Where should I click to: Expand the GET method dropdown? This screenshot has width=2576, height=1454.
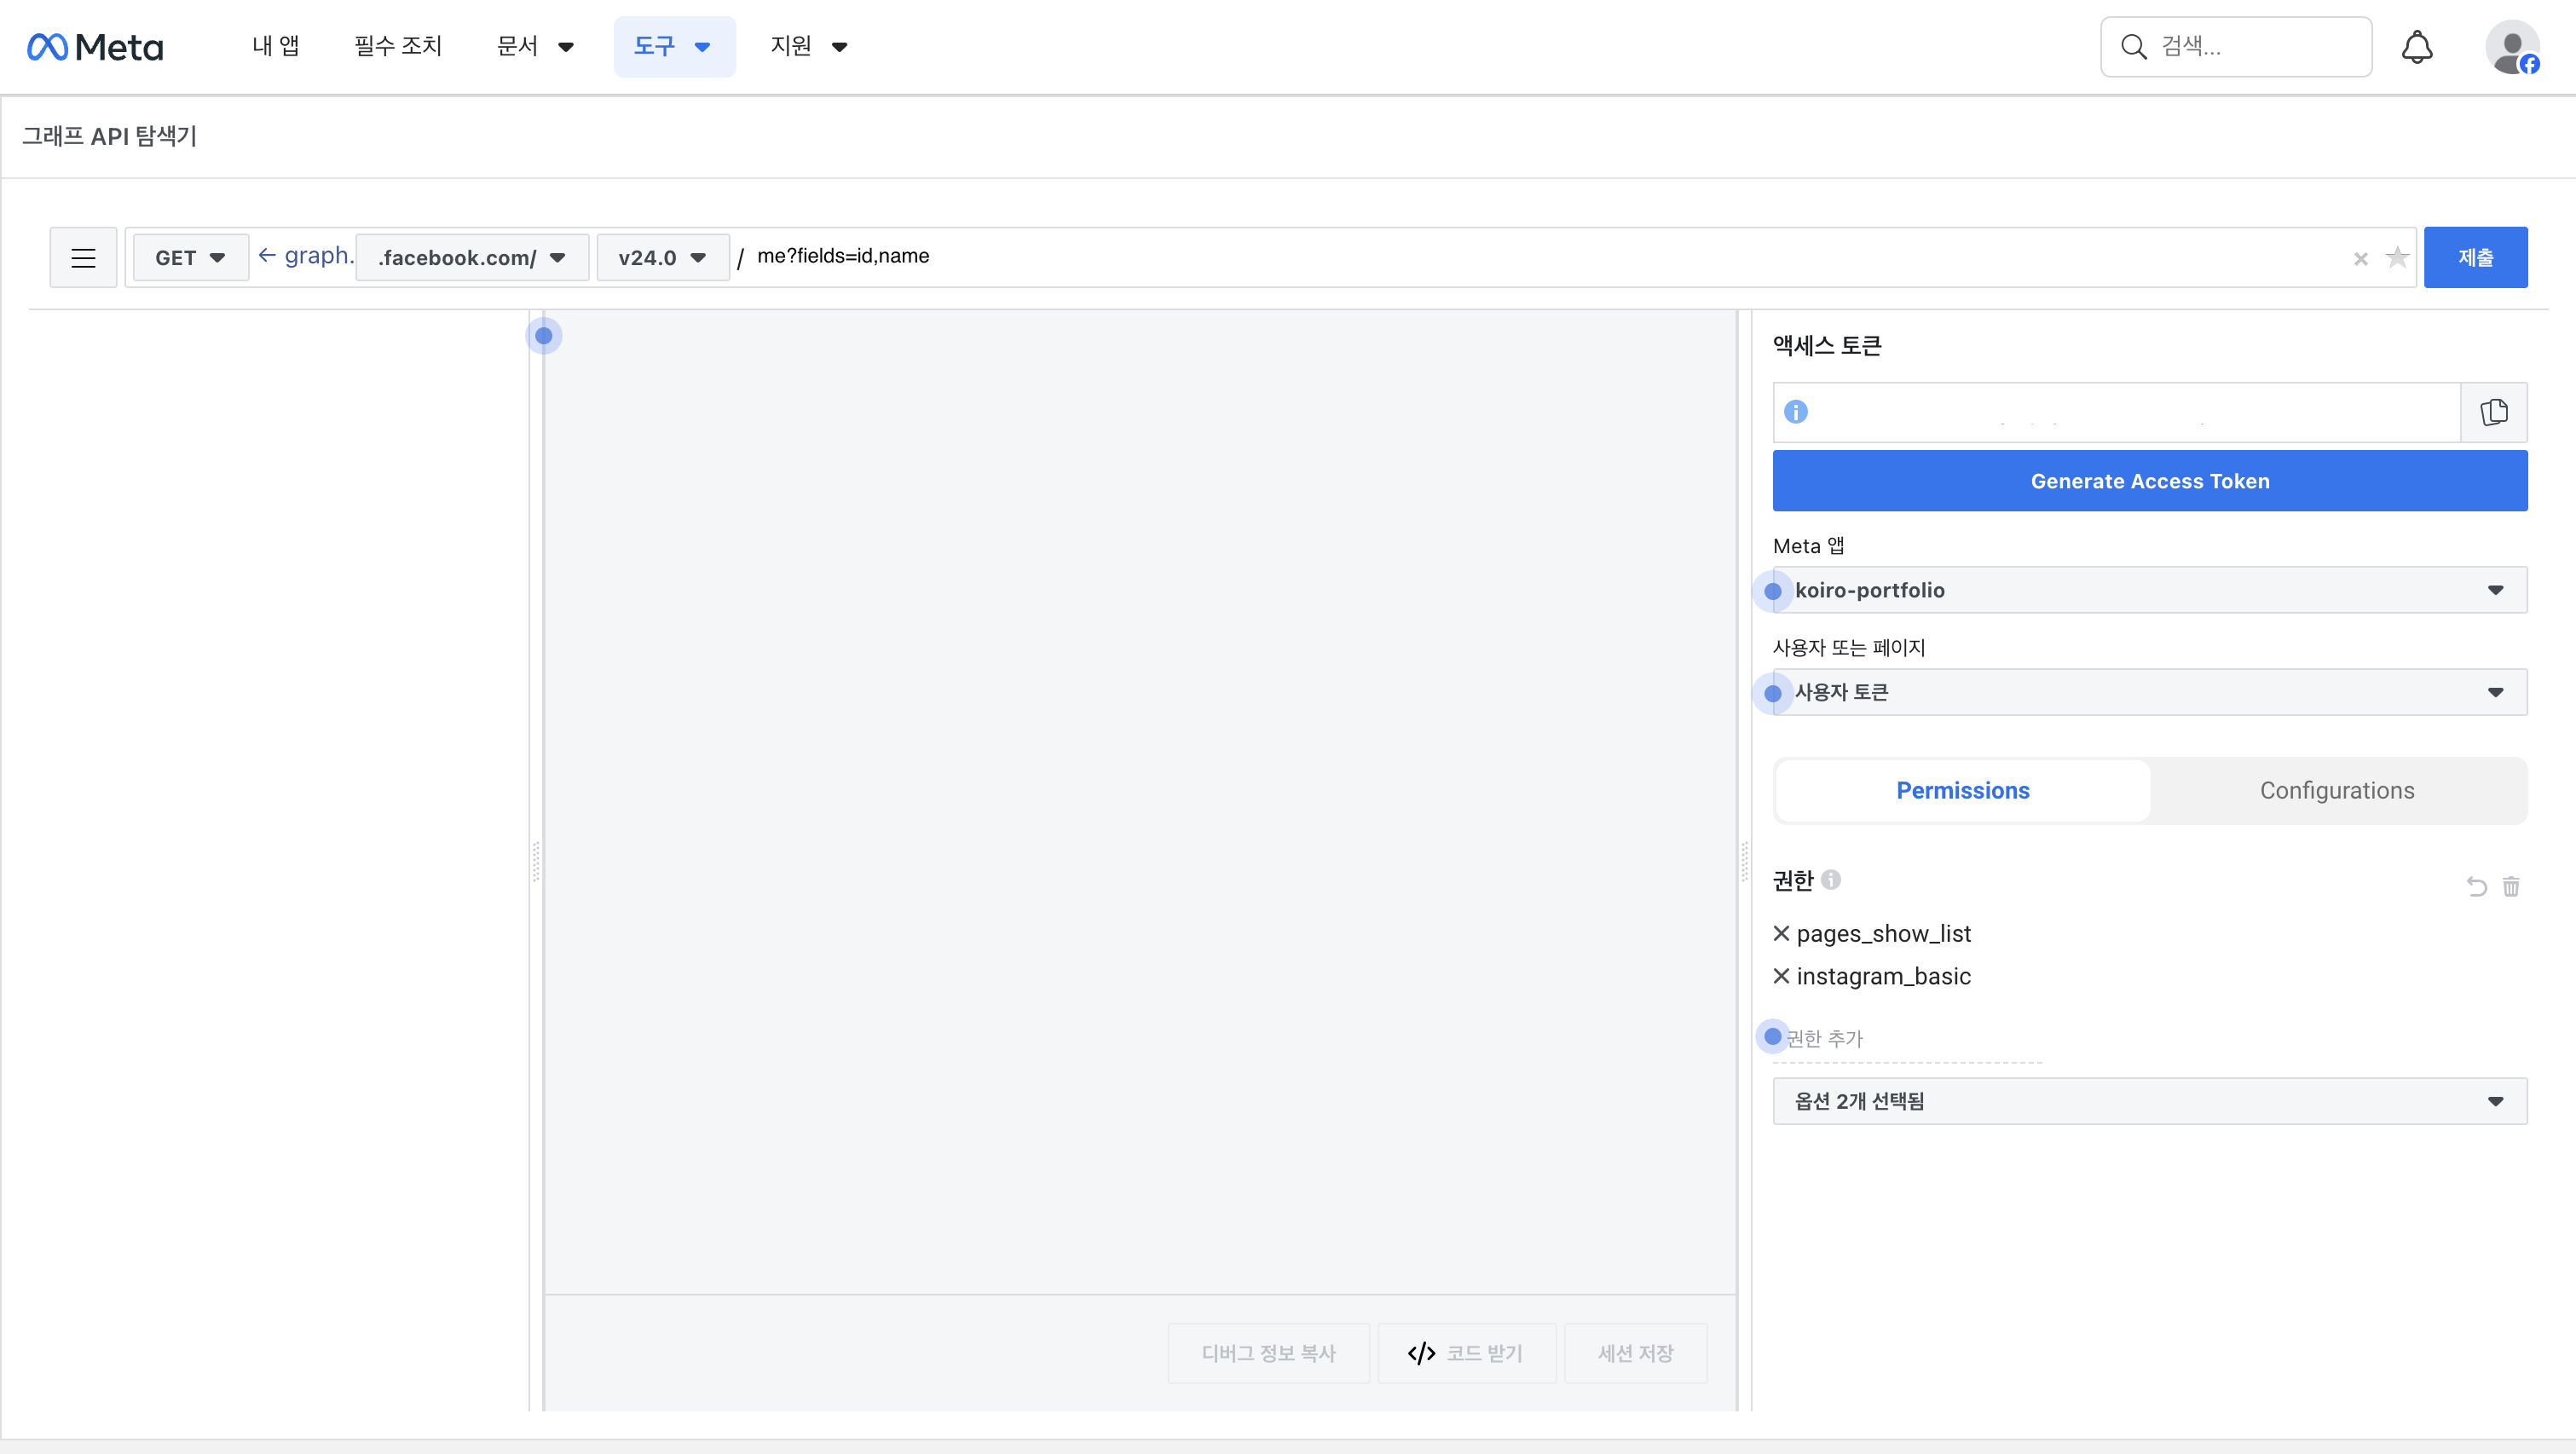click(190, 258)
